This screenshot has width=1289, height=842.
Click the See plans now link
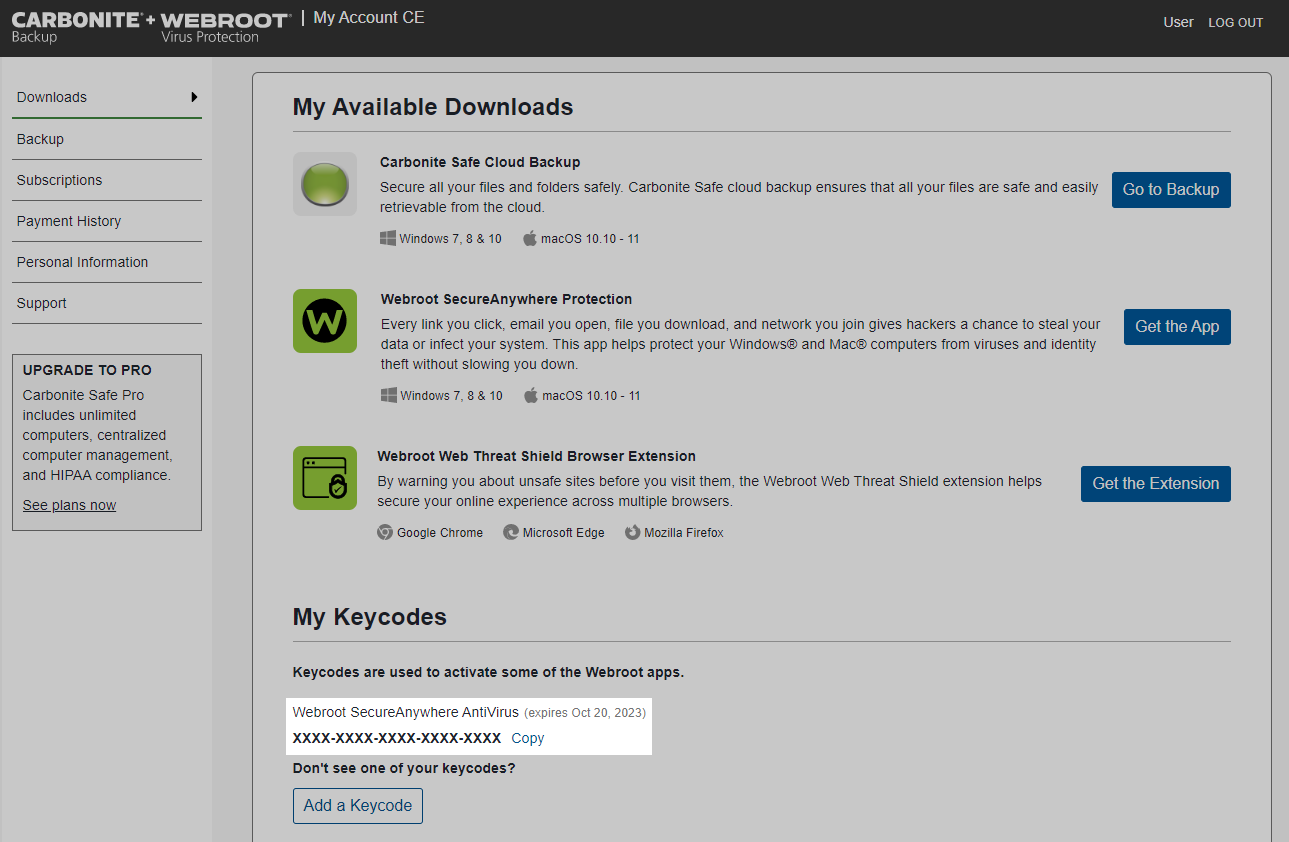pyautogui.click(x=69, y=505)
